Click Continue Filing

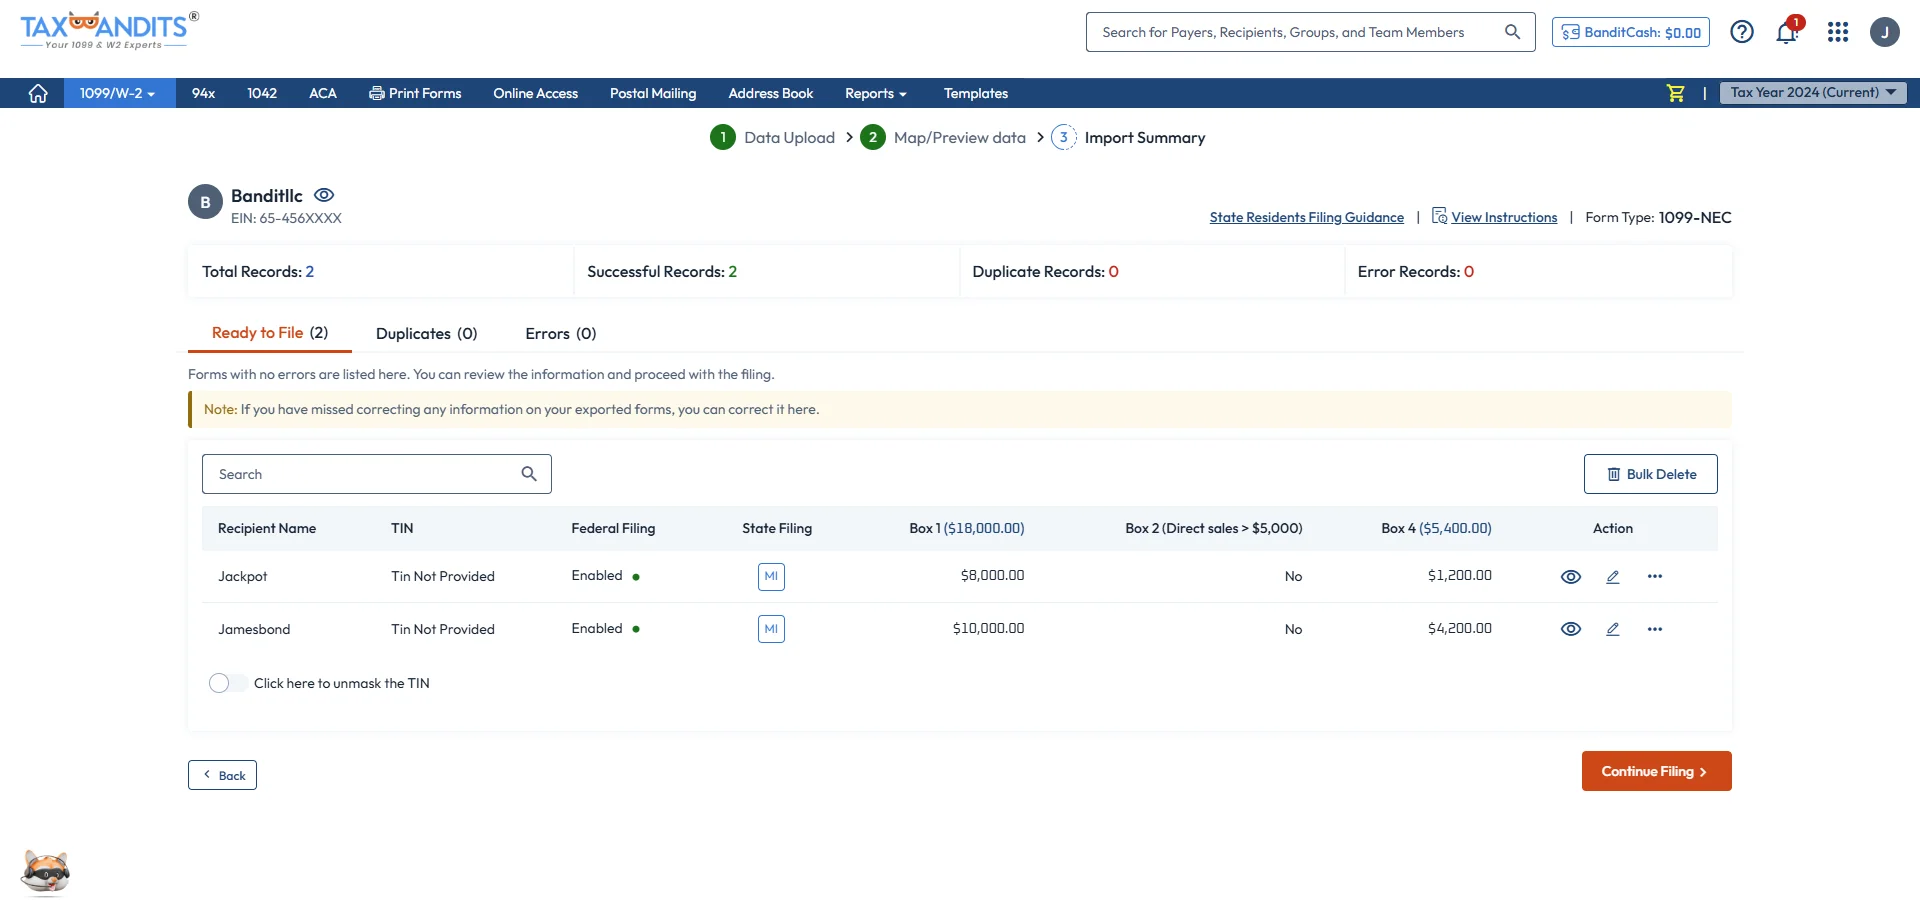(1657, 771)
